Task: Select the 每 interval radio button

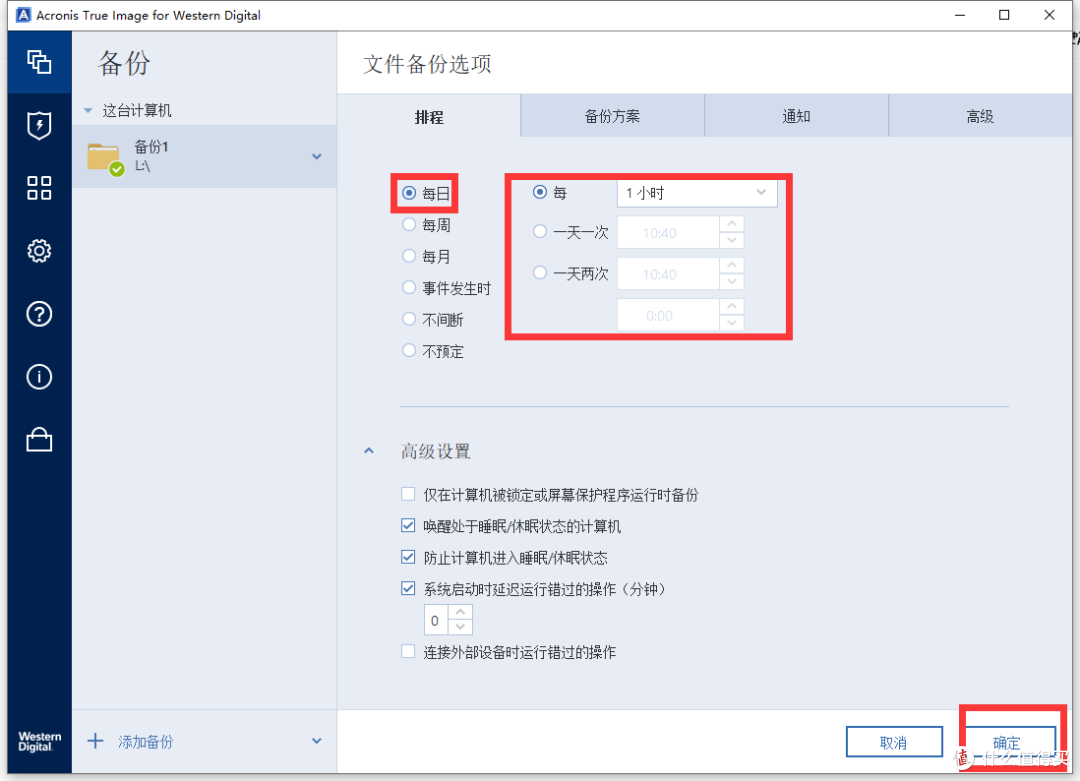Action: pyautogui.click(x=540, y=192)
